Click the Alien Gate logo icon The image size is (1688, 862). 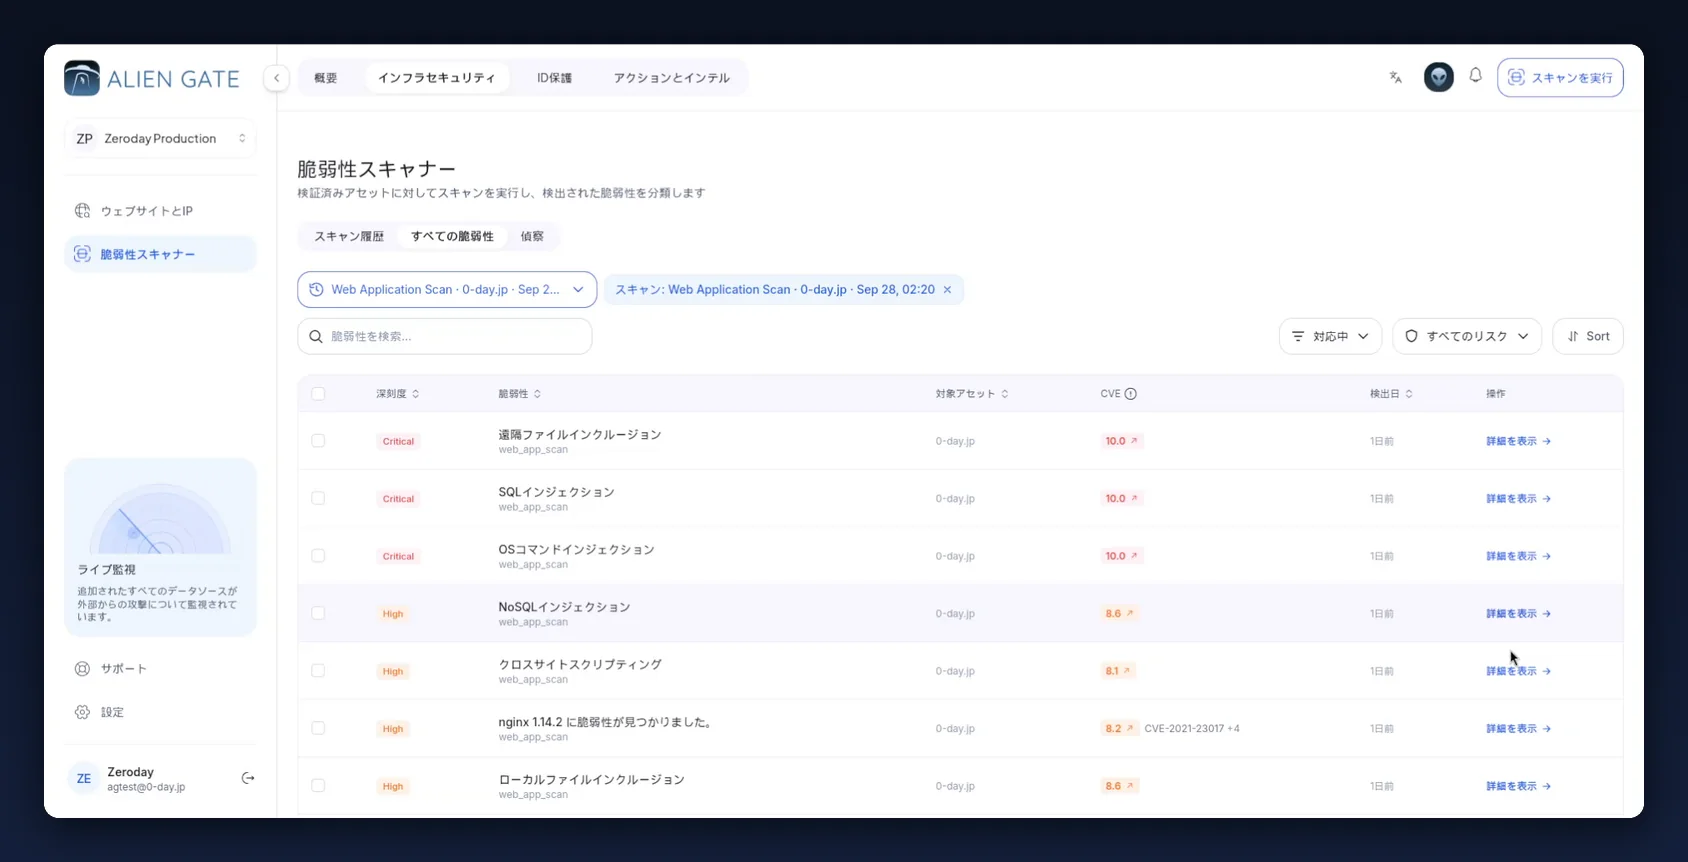pyautogui.click(x=82, y=78)
